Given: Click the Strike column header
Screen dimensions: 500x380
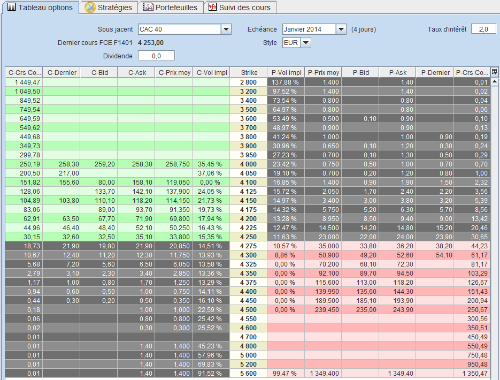Looking at the screenshot, I should pos(249,72).
